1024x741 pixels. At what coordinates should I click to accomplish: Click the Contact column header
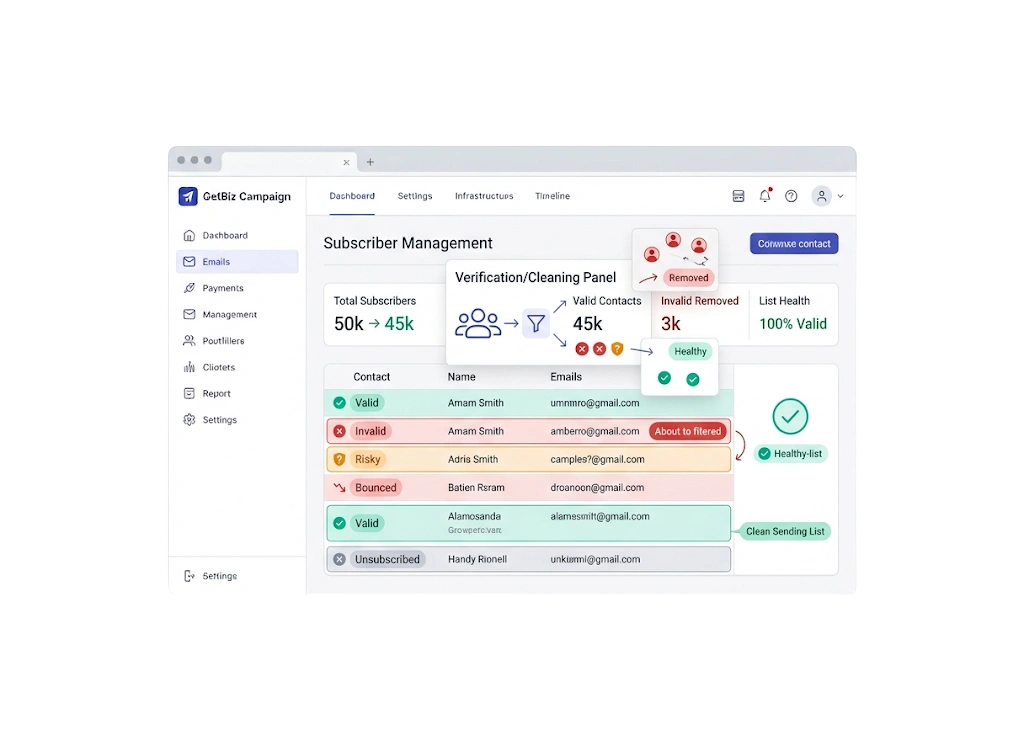[372, 377]
